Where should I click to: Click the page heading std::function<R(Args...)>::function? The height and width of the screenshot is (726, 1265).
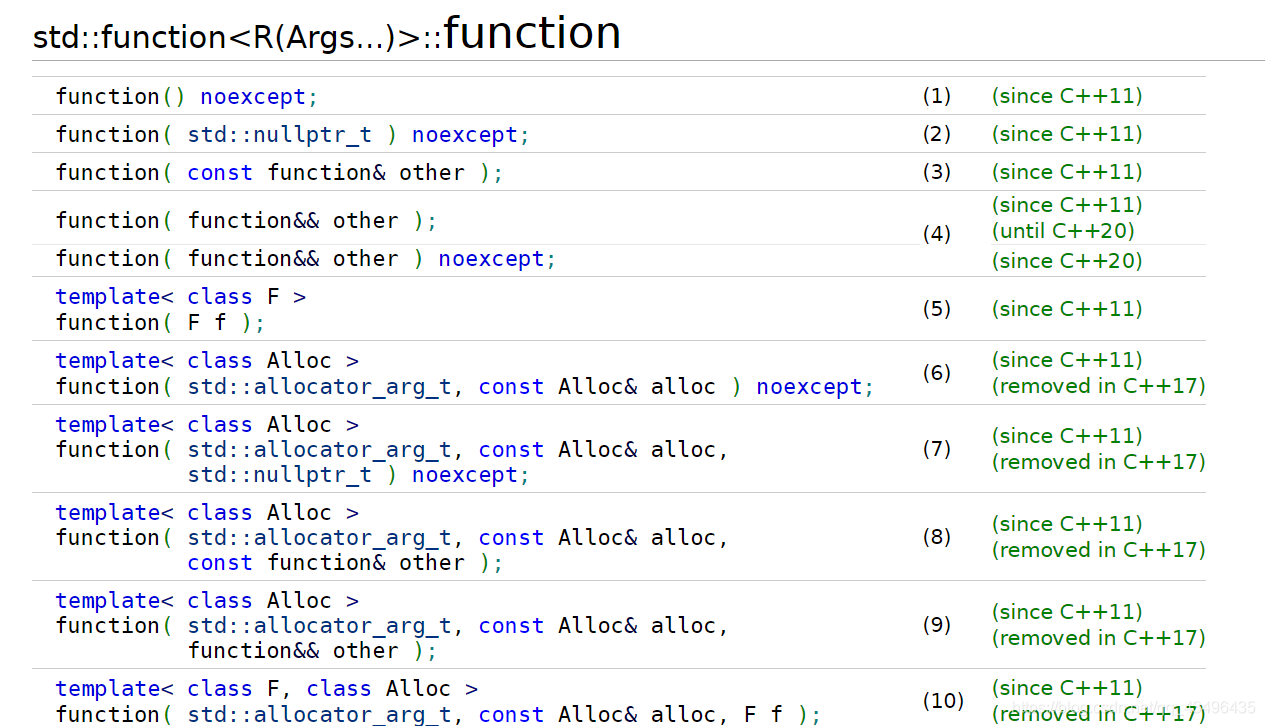point(327,34)
